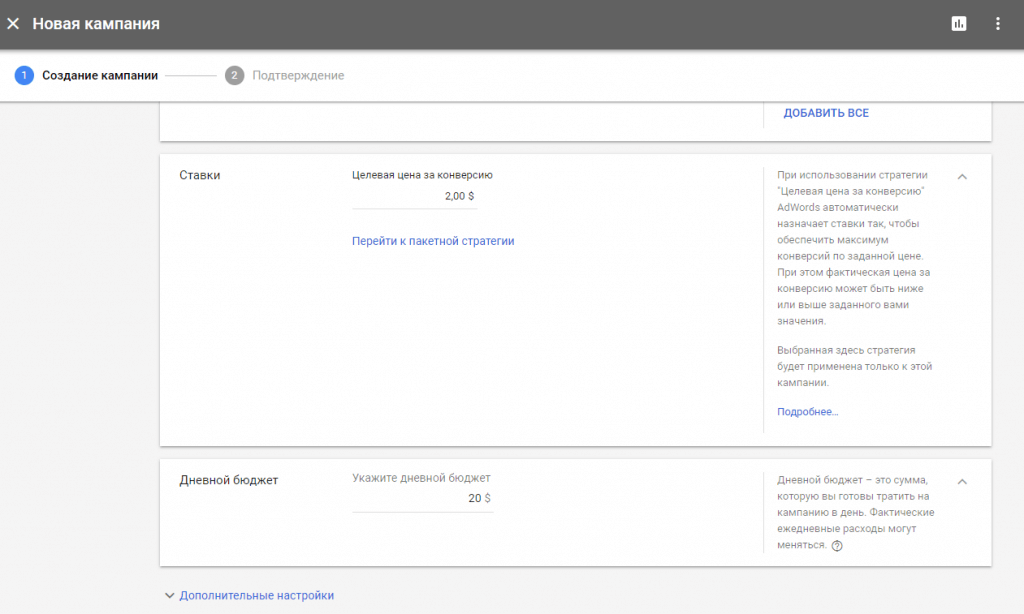
Task: Click the daily budget field showing 20 $
Action: [422, 499]
